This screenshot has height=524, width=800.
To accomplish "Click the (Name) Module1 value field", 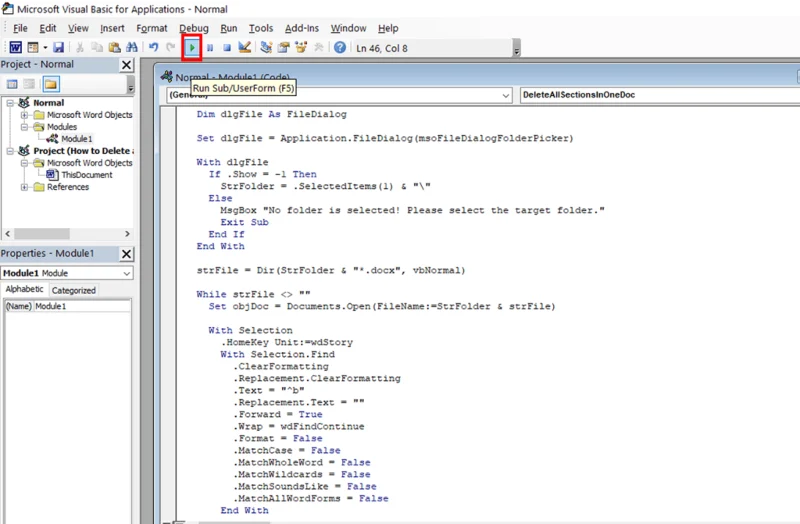I will (82, 306).
